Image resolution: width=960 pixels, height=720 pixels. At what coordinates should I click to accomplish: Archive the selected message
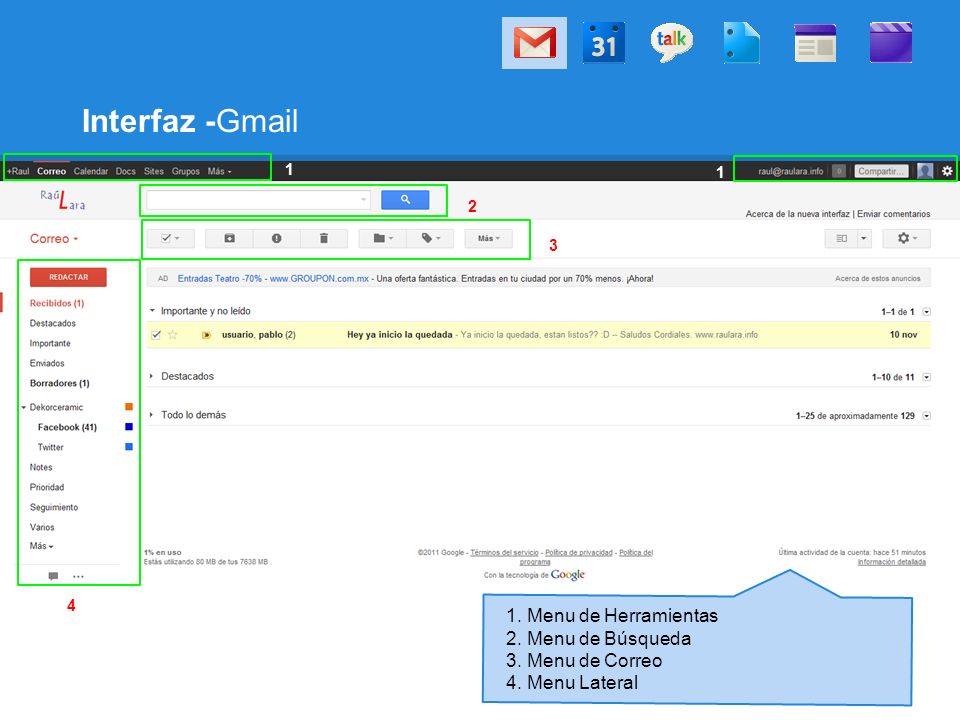pyautogui.click(x=229, y=238)
